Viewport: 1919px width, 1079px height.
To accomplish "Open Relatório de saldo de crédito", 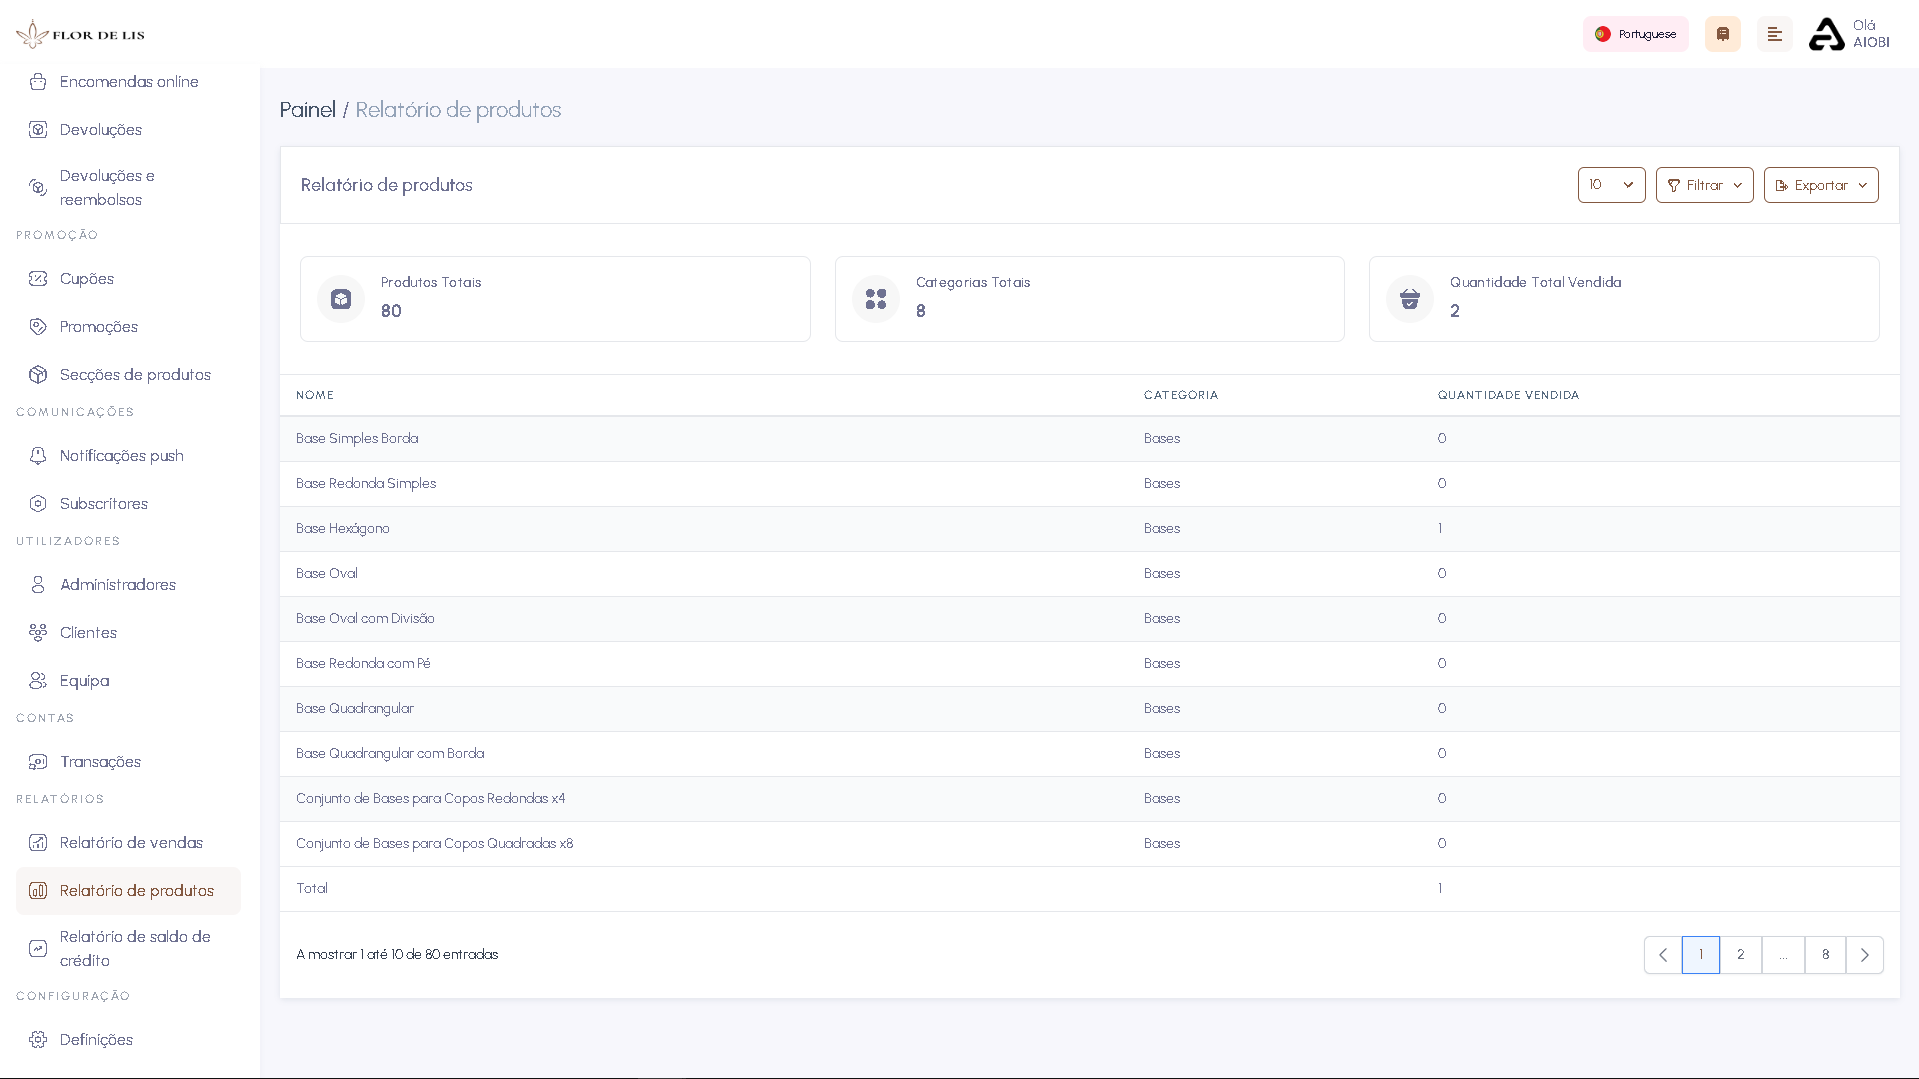I will pos(135,948).
